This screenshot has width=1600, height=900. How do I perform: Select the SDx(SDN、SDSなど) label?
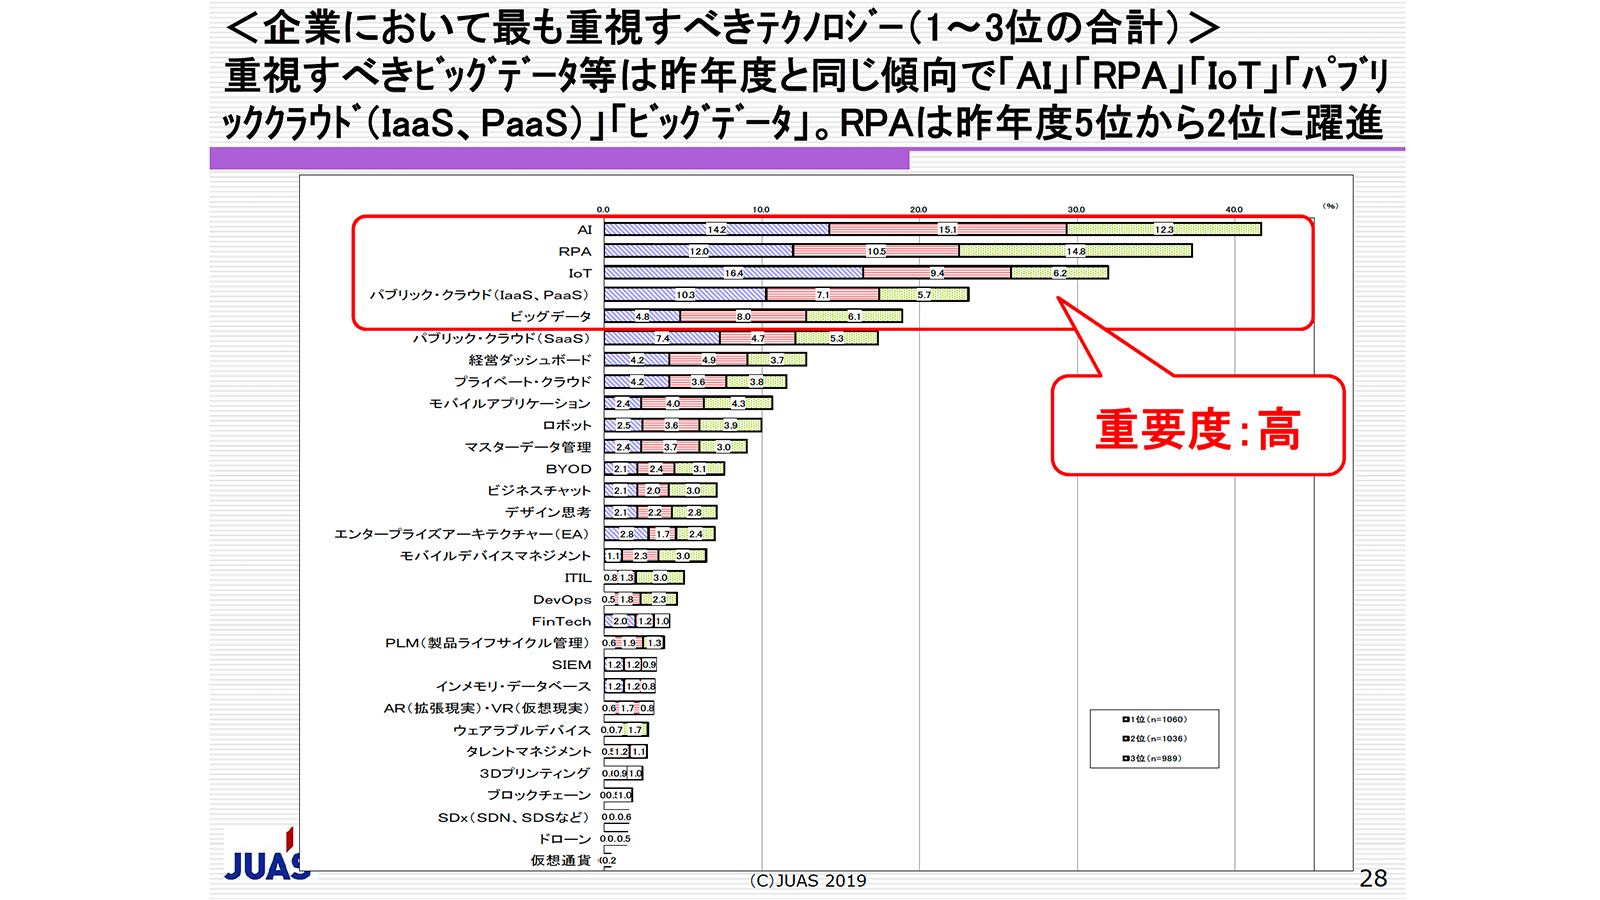pyautogui.click(x=515, y=817)
